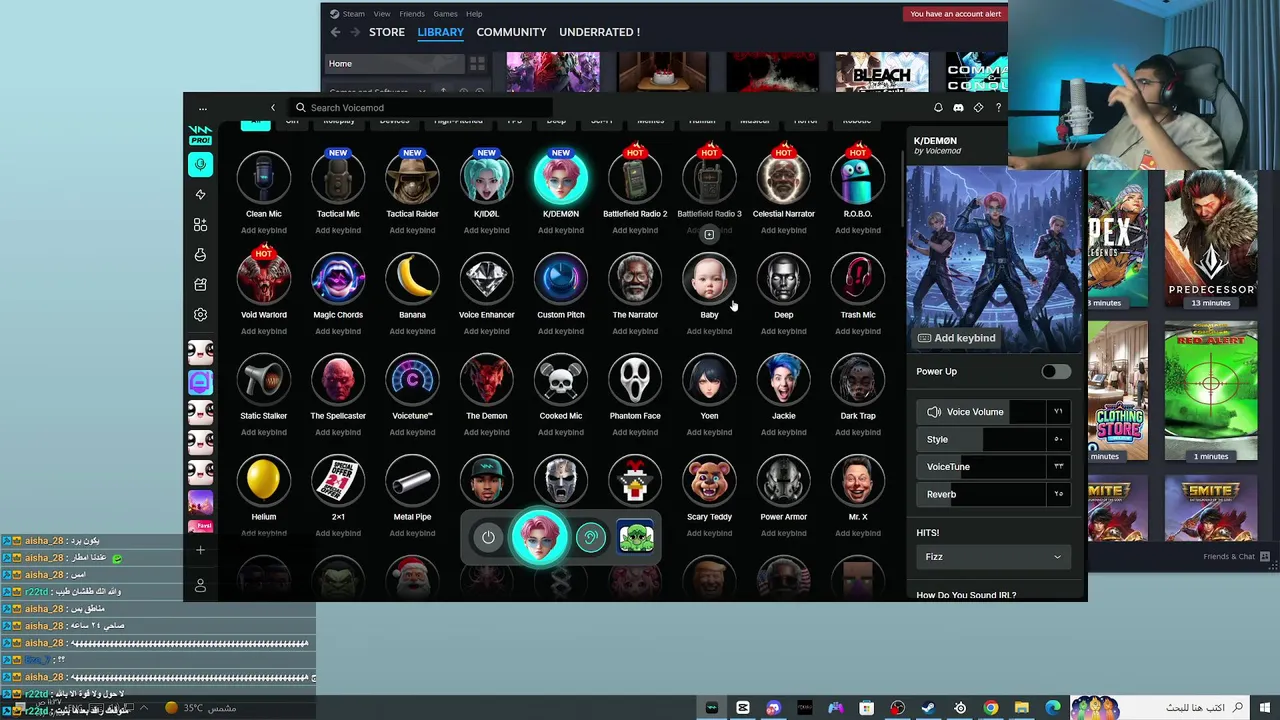Open the lightning bolt sidebar section

pyautogui.click(x=200, y=195)
